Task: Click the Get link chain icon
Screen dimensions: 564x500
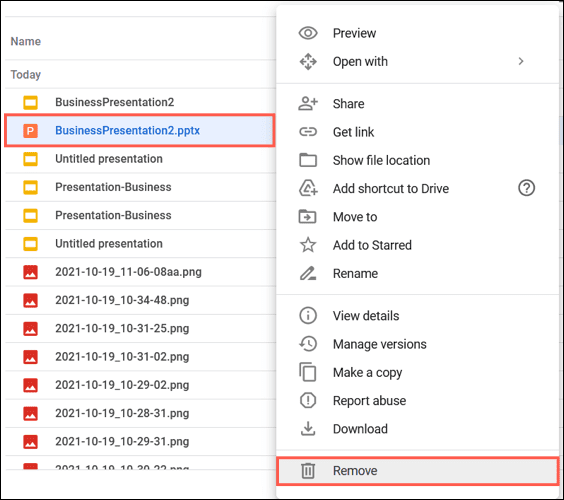Action: pyautogui.click(x=308, y=132)
